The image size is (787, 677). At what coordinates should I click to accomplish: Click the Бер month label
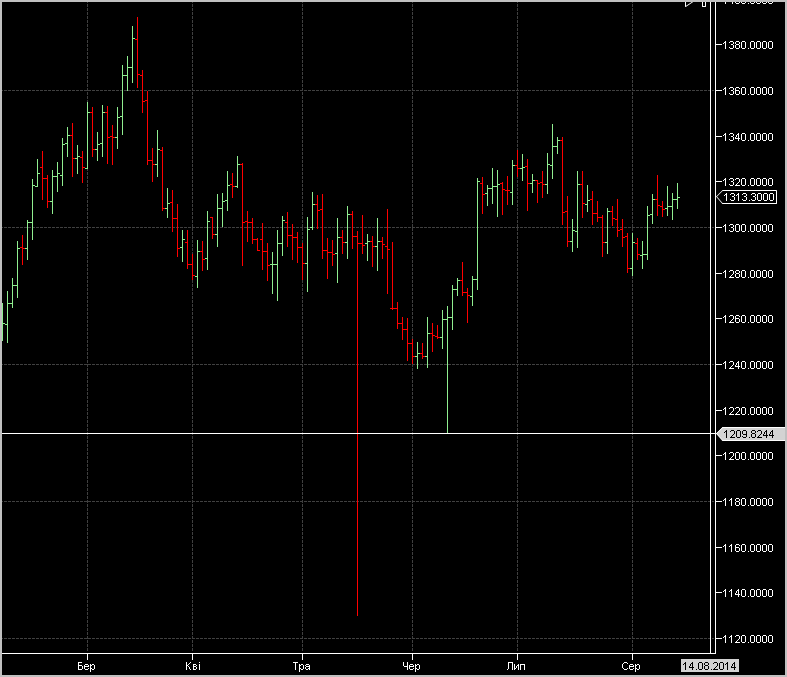click(86, 666)
